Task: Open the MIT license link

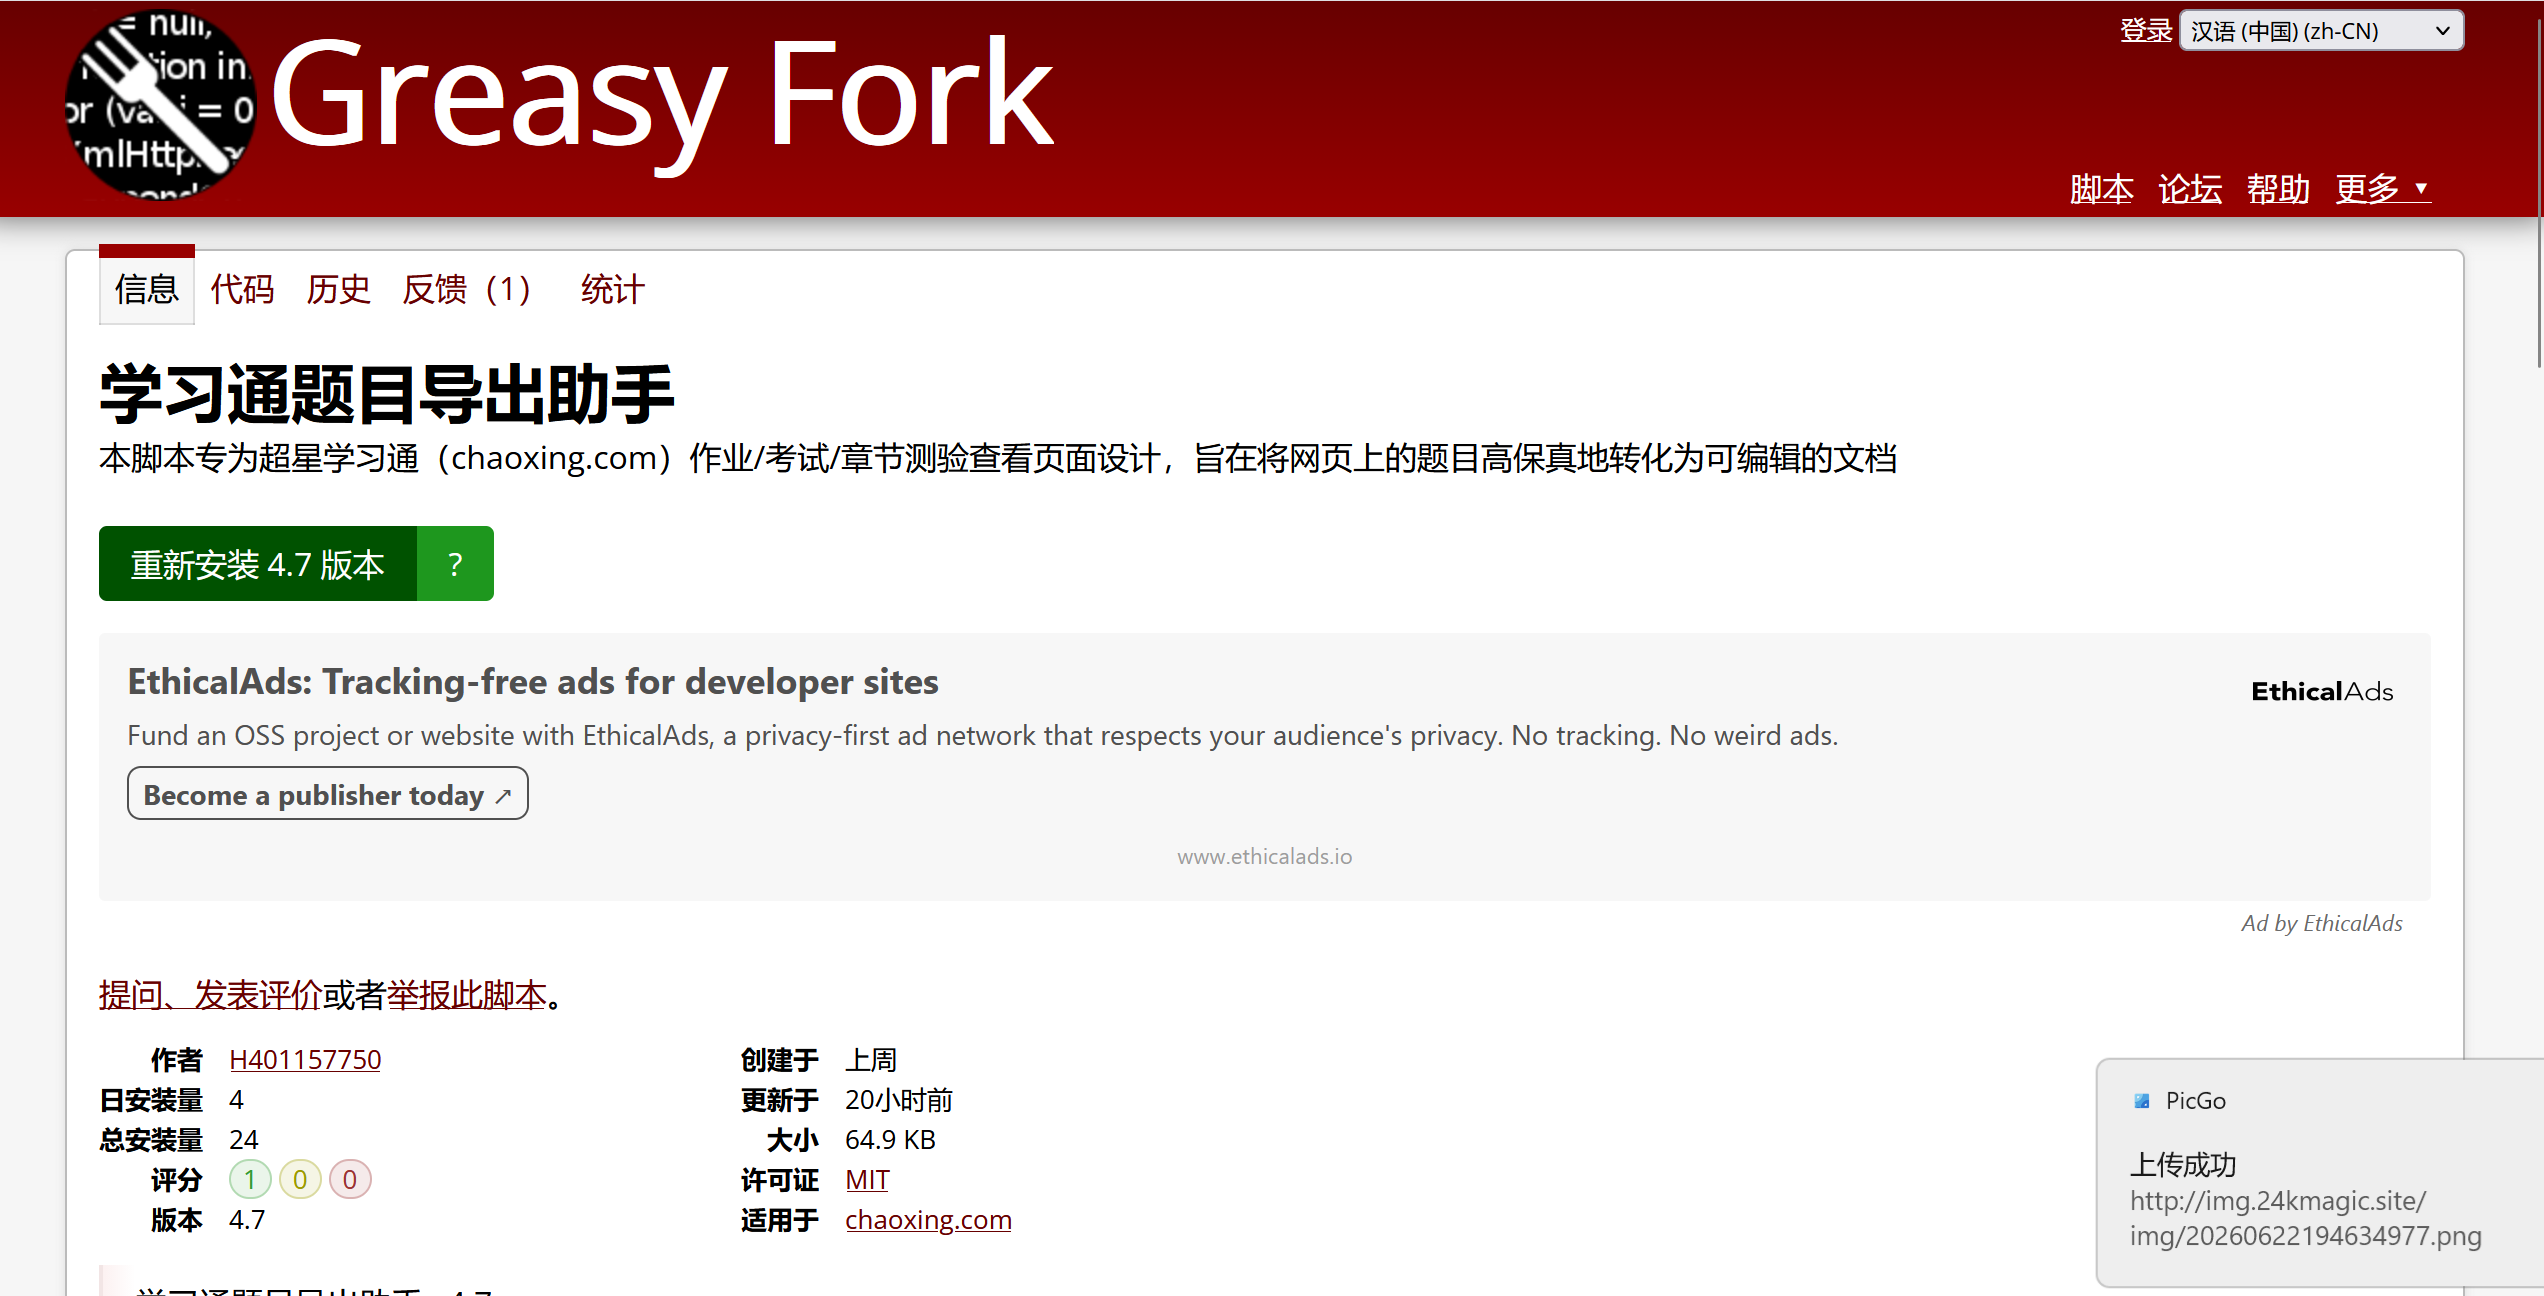Action: pyautogui.click(x=867, y=1180)
